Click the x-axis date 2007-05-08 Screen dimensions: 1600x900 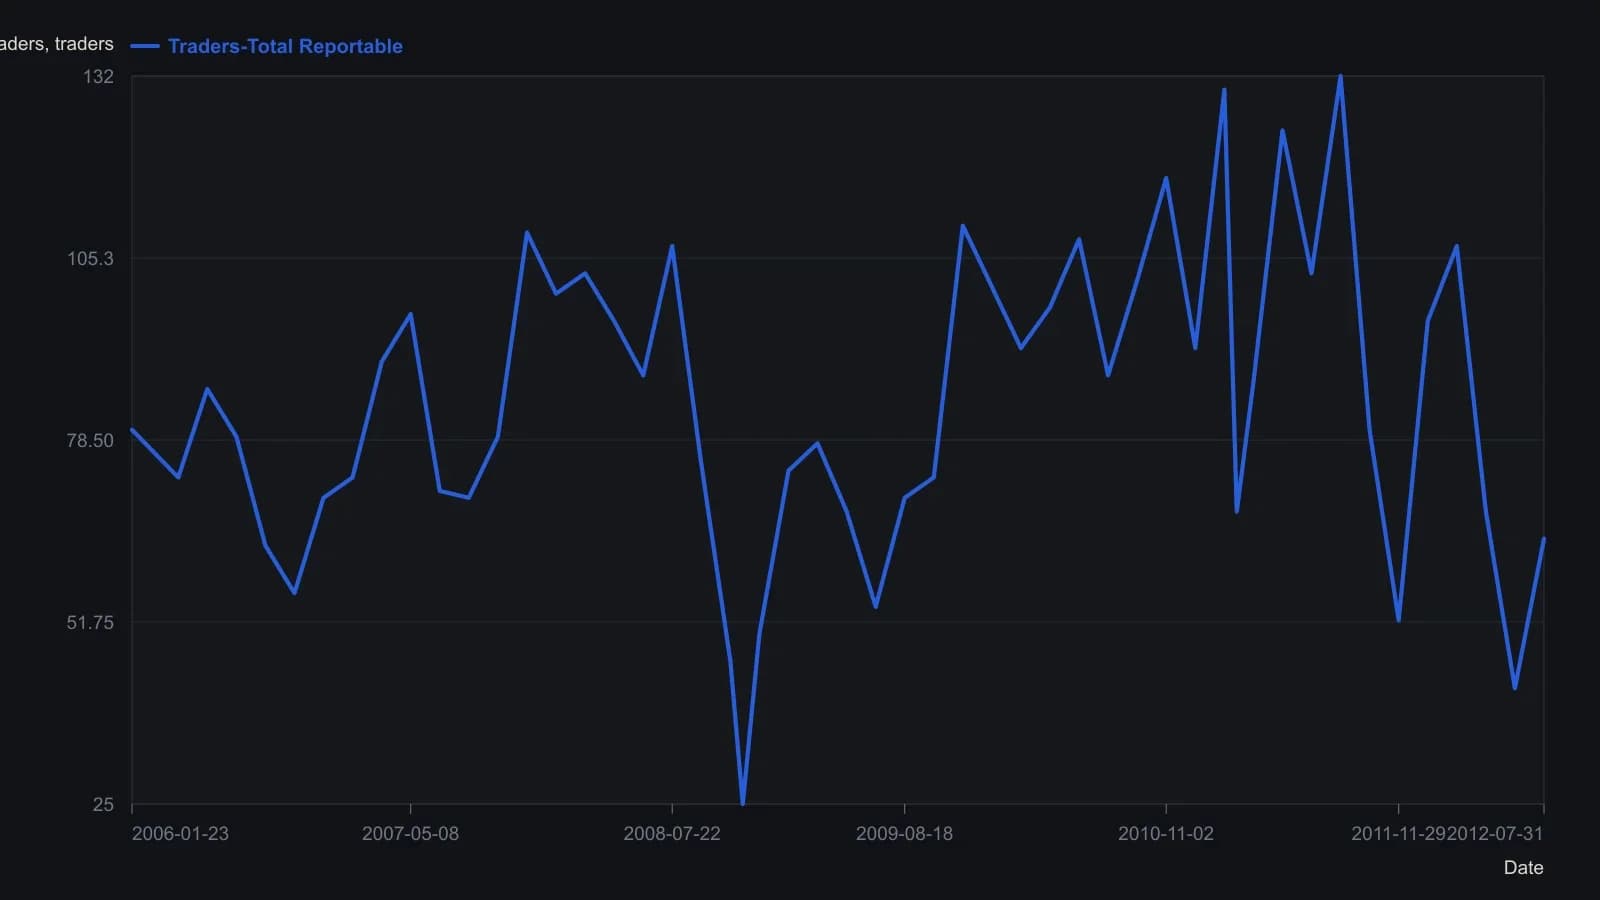click(x=410, y=834)
